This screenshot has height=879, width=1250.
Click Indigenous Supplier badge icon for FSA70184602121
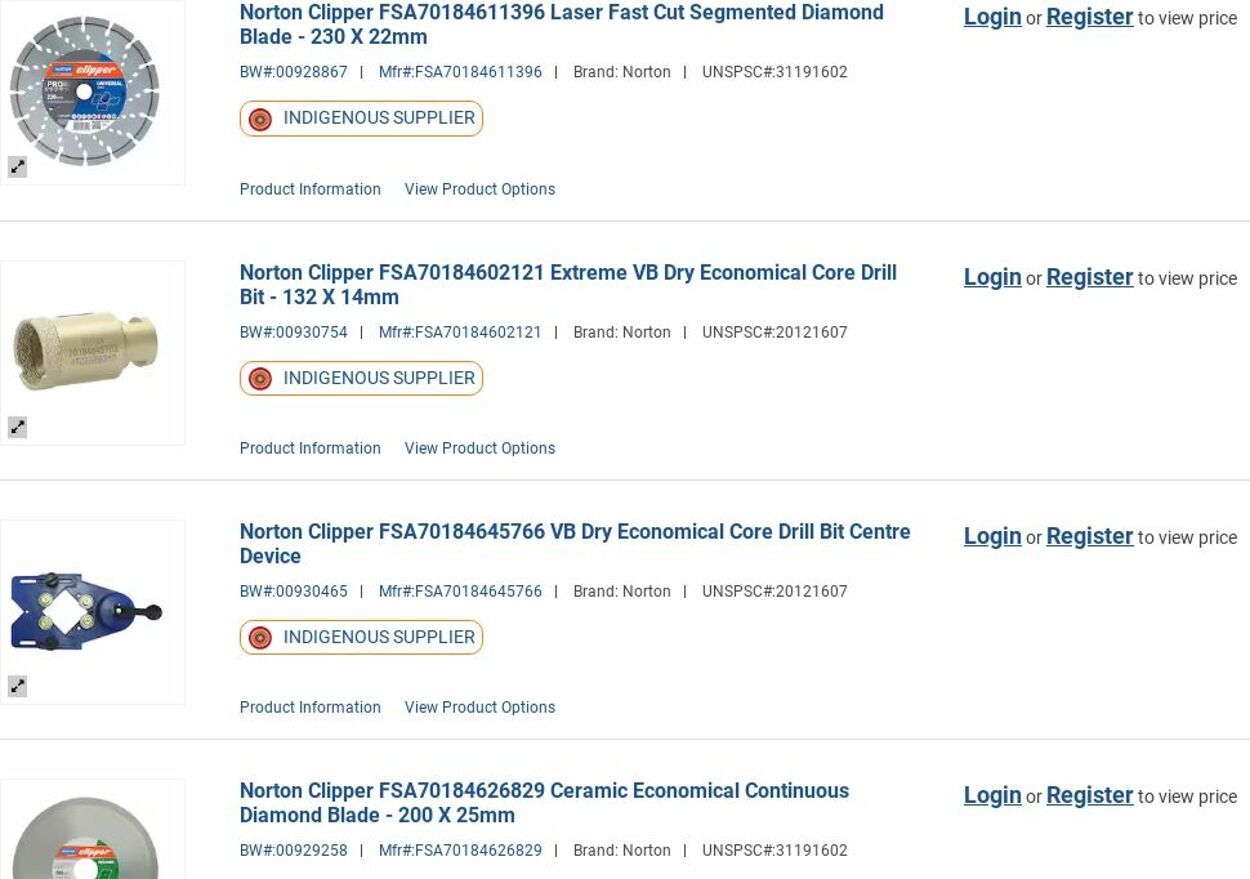tap(260, 379)
